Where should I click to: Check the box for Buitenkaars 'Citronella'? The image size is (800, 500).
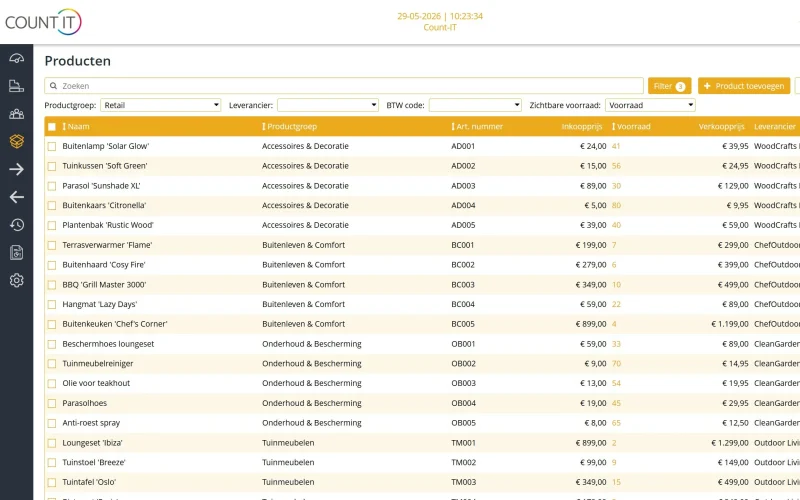pos(52,206)
